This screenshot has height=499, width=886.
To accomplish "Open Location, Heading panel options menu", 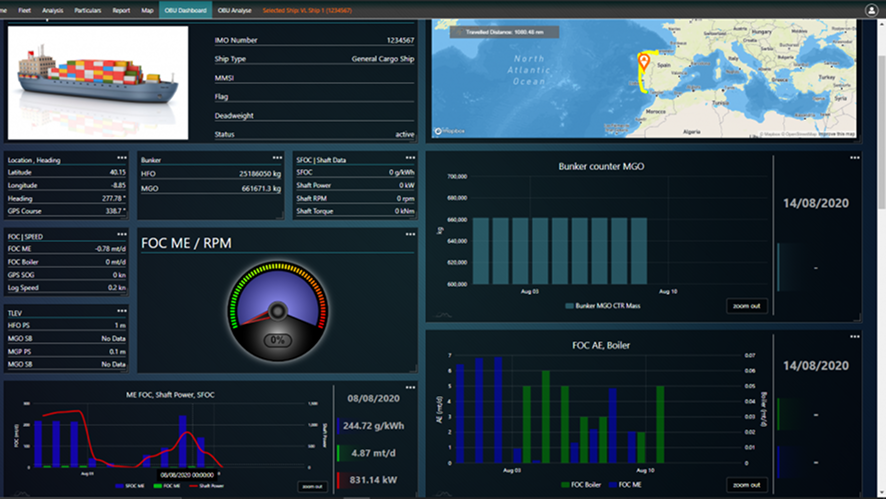I will 121,158.
